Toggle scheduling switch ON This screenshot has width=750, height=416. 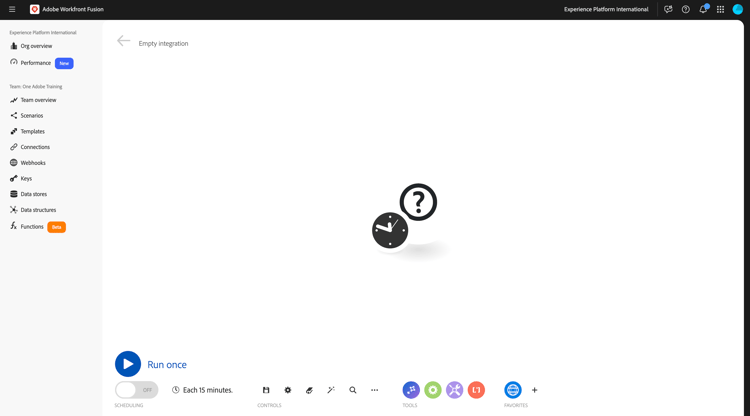click(136, 390)
